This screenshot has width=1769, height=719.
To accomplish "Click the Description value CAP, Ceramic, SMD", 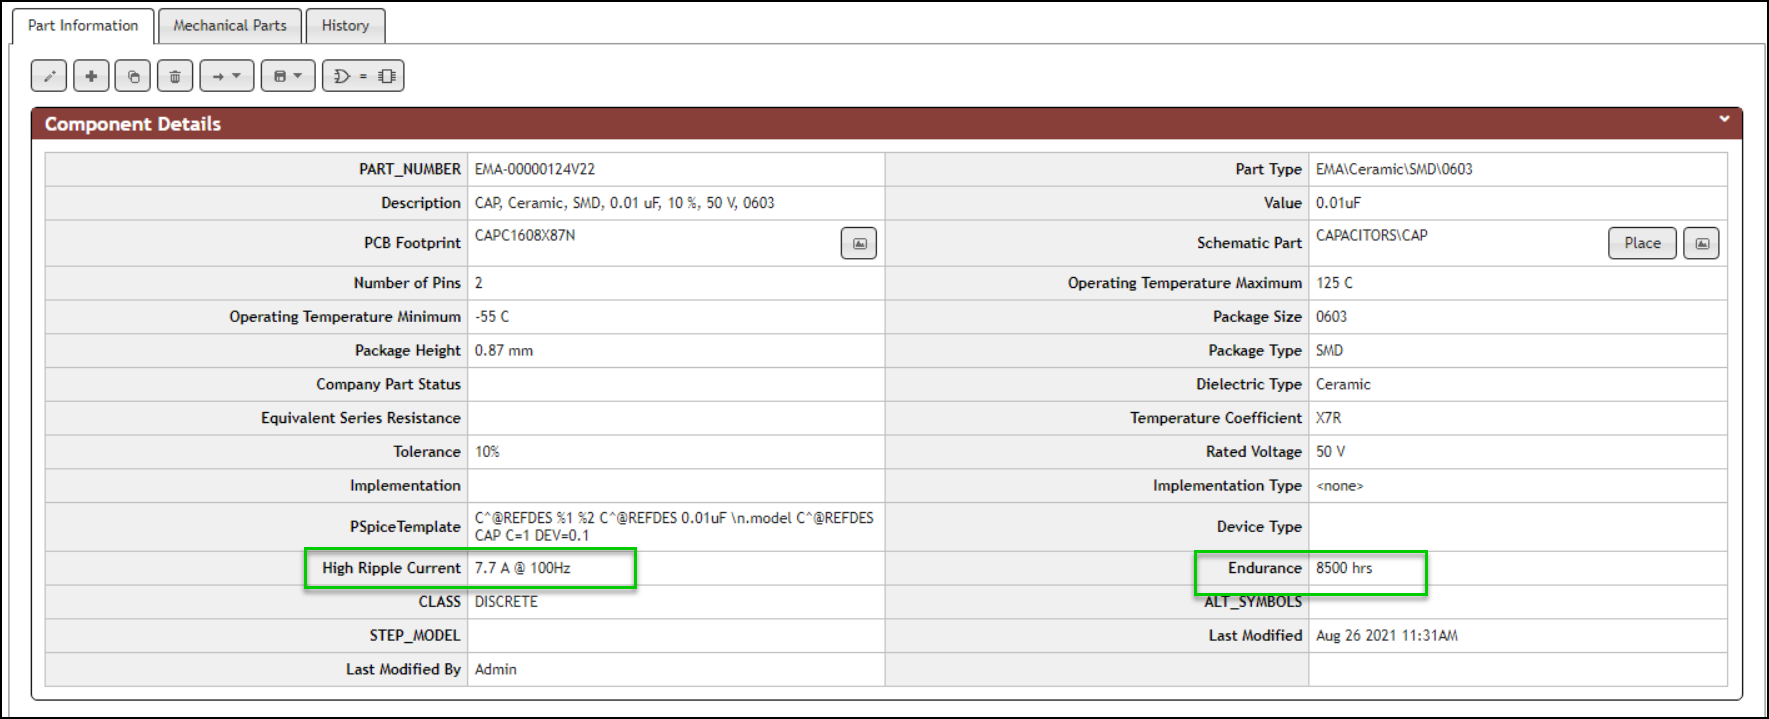I will [x=625, y=203].
